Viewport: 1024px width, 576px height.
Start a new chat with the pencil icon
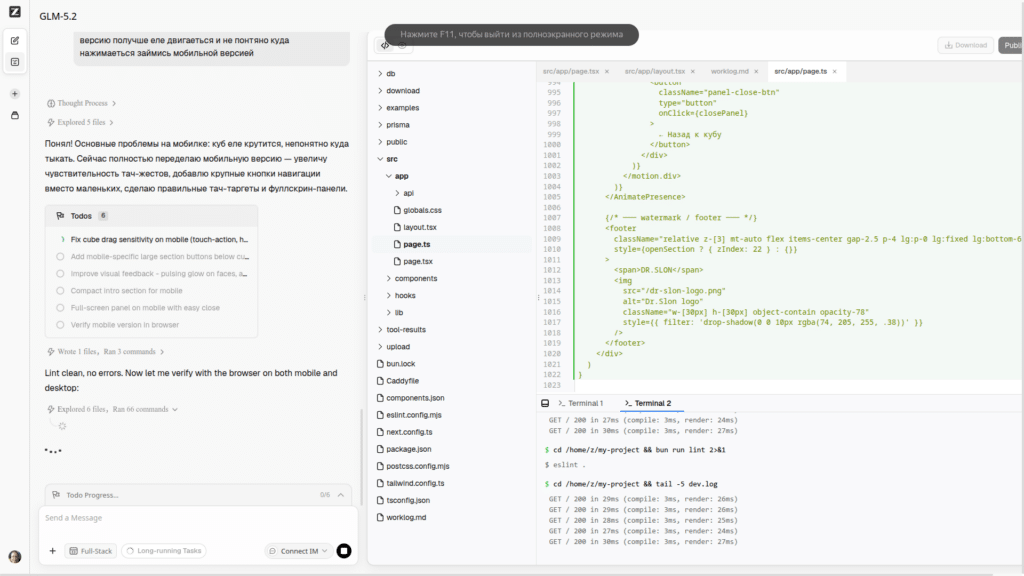pos(15,40)
